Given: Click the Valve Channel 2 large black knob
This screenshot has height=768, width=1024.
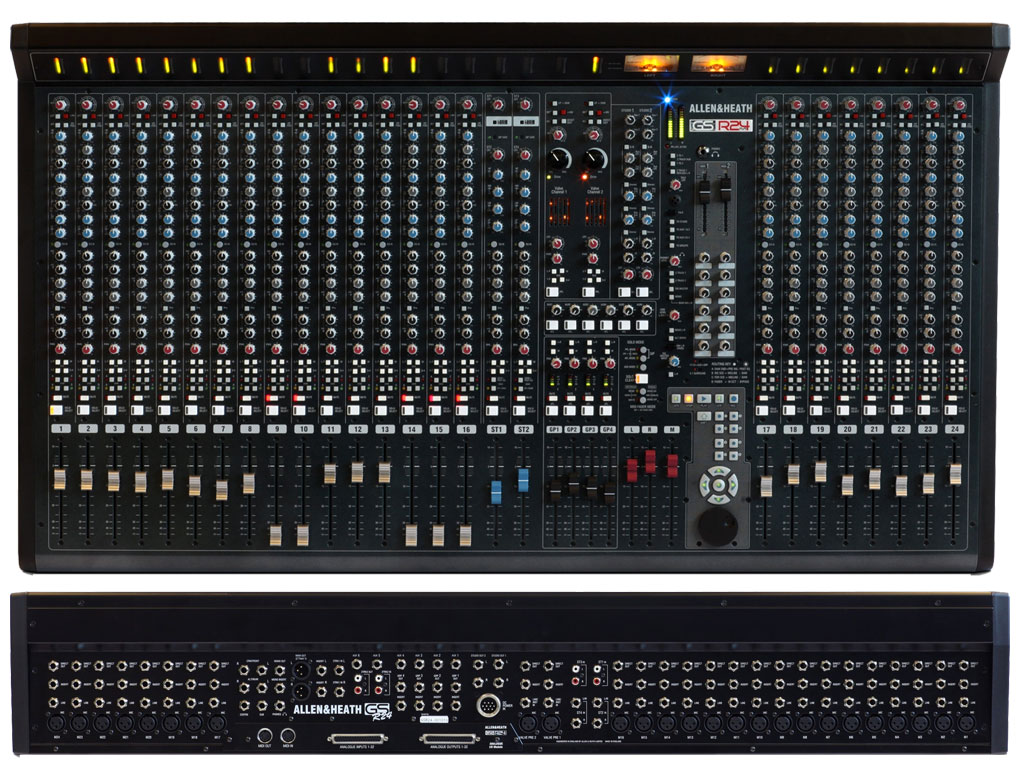Looking at the screenshot, I should (595, 158).
